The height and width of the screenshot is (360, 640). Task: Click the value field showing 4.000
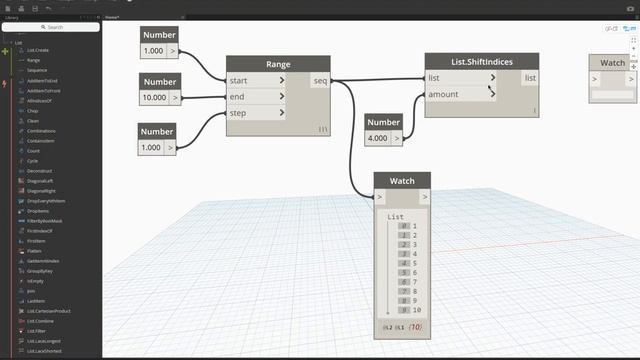click(x=378, y=138)
